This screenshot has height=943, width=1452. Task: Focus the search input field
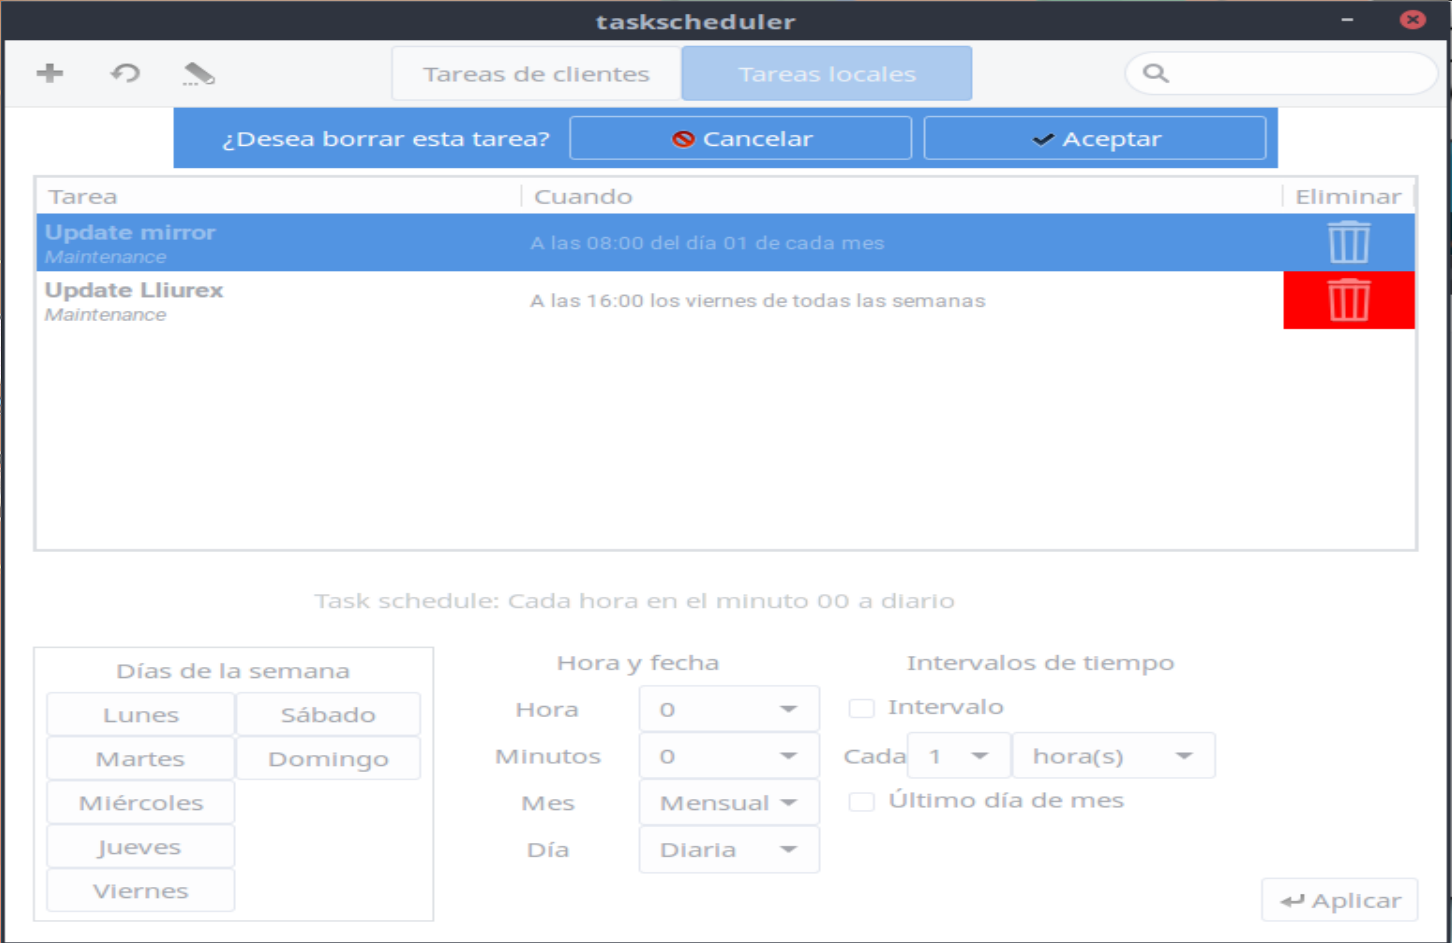click(1281, 73)
